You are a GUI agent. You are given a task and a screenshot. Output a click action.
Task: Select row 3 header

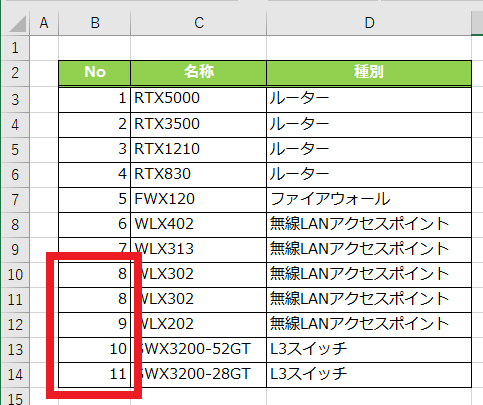click(x=15, y=100)
